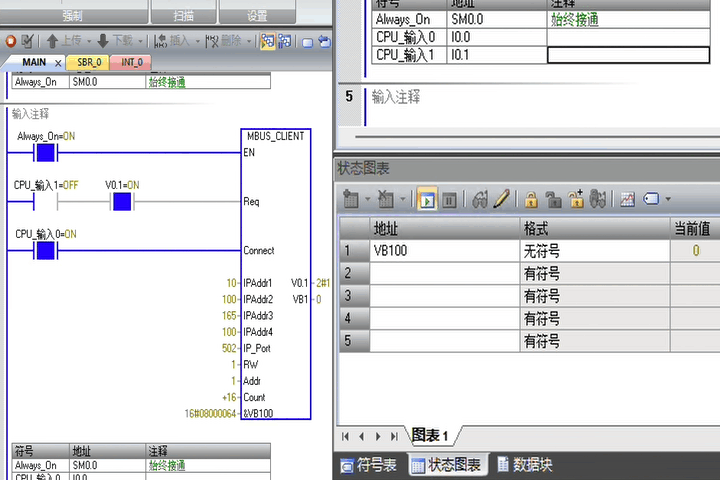The height and width of the screenshot is (480, 720).
Task: Toggle chart status monitoring play icon
Action: (x=427, y=200)
